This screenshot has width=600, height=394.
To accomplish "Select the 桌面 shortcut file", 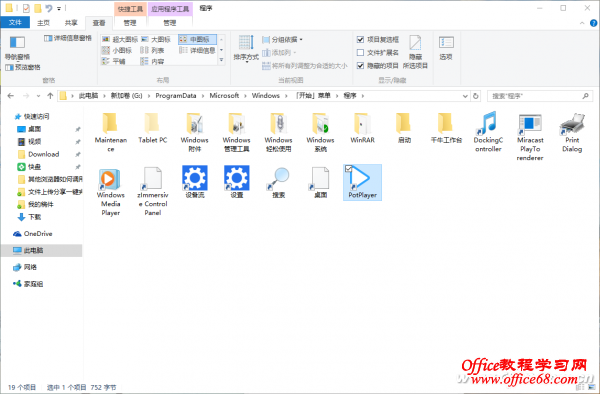I will point(320,182).
